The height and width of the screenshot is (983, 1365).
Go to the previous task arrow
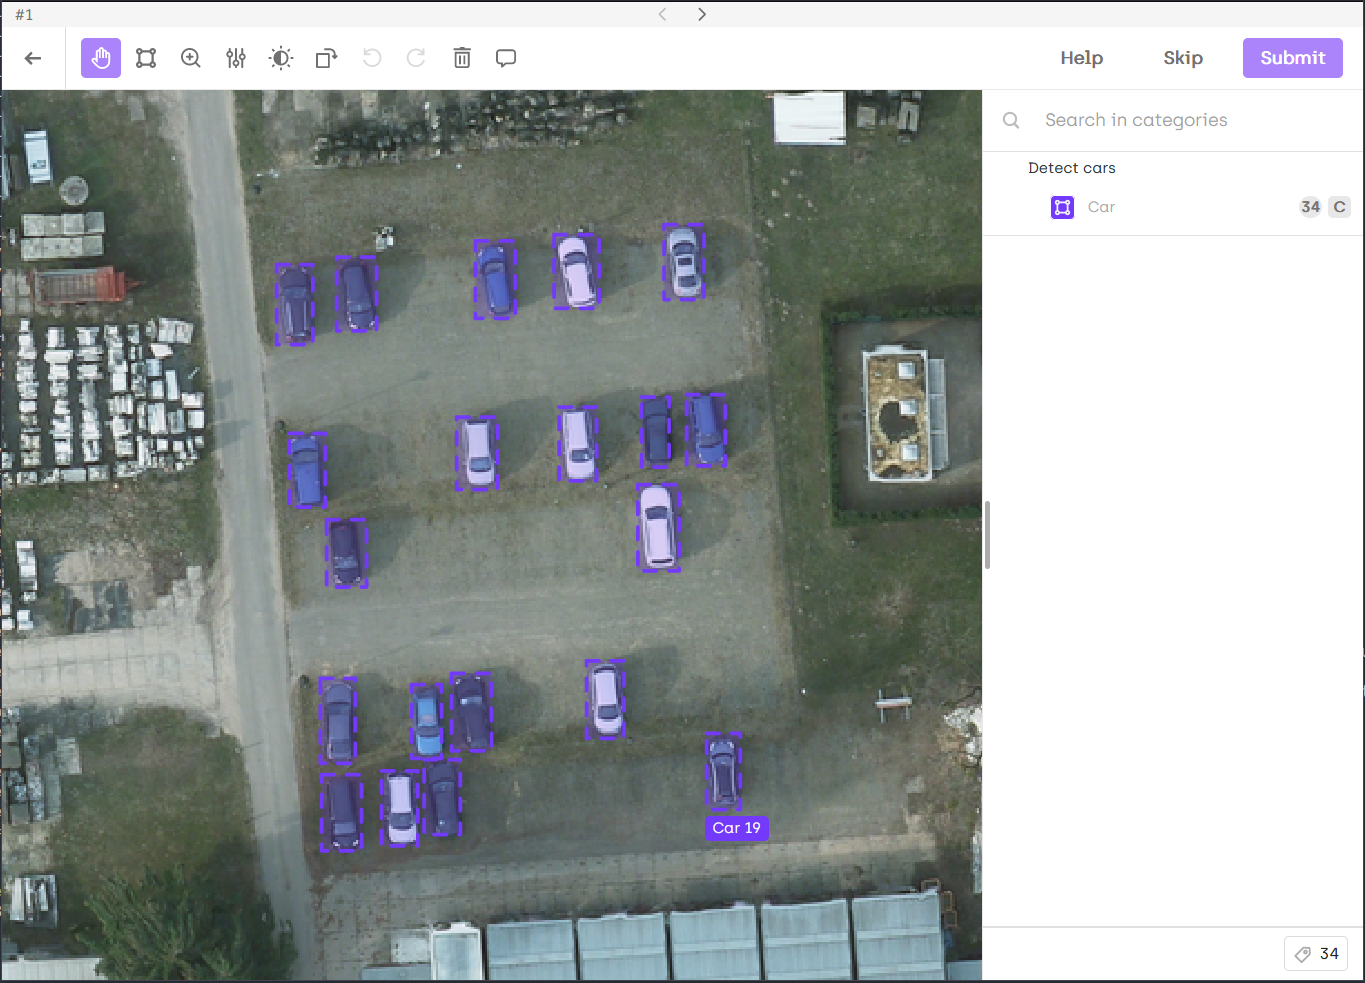coord(662,14)
